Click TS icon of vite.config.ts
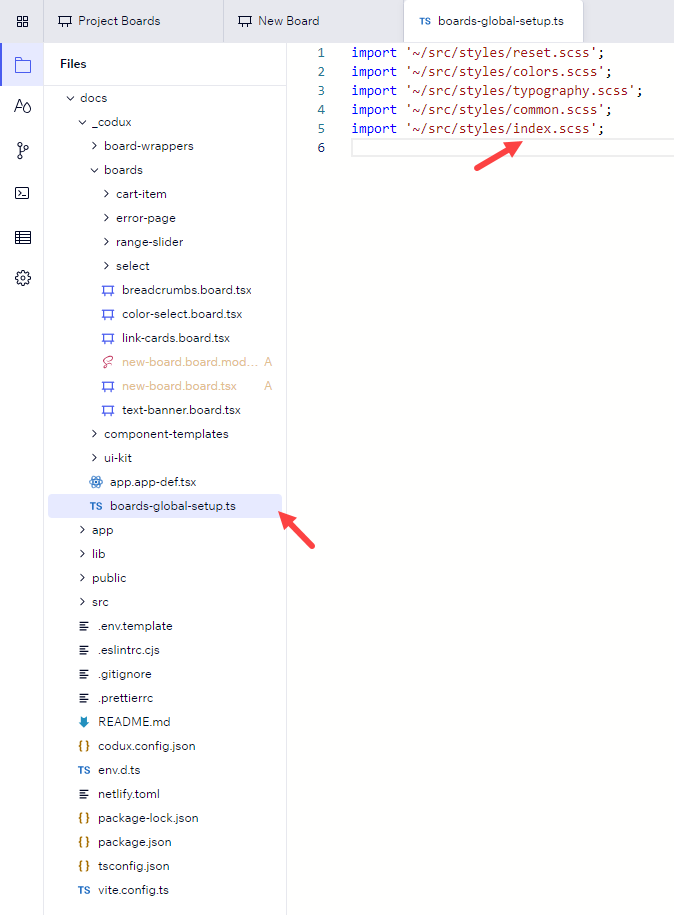The width and height of the screenshot is (674, 915). (x=84, y=890)
